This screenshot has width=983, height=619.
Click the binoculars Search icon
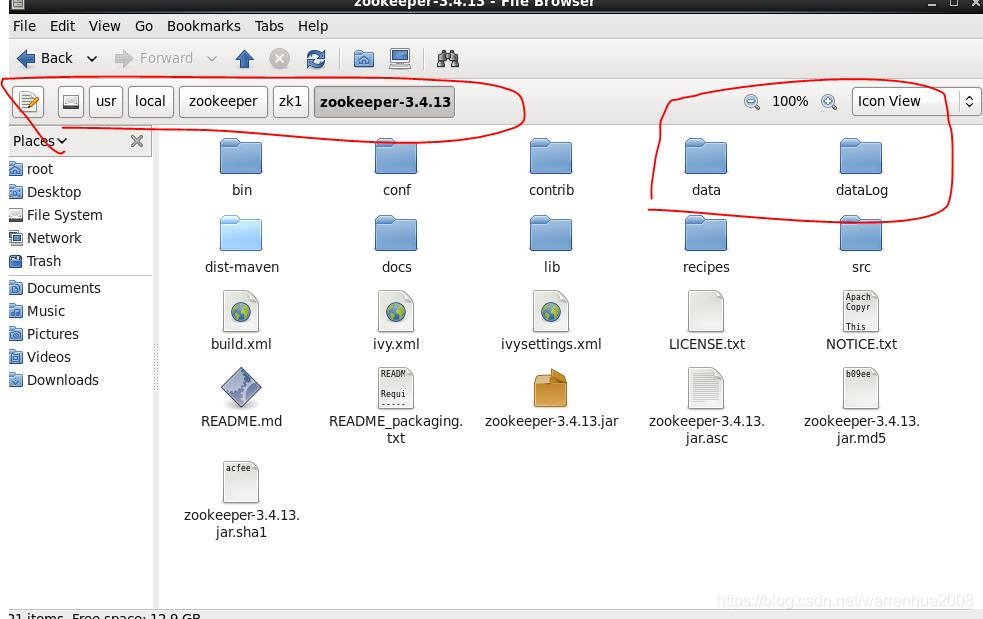(448, 59)
